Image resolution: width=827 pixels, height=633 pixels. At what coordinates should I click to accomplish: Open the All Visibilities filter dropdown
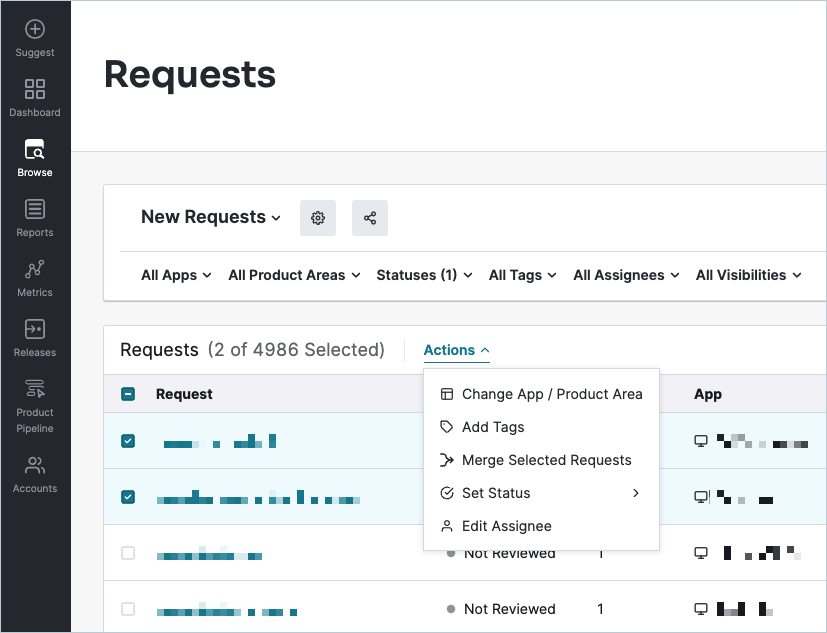coord(748,275)
